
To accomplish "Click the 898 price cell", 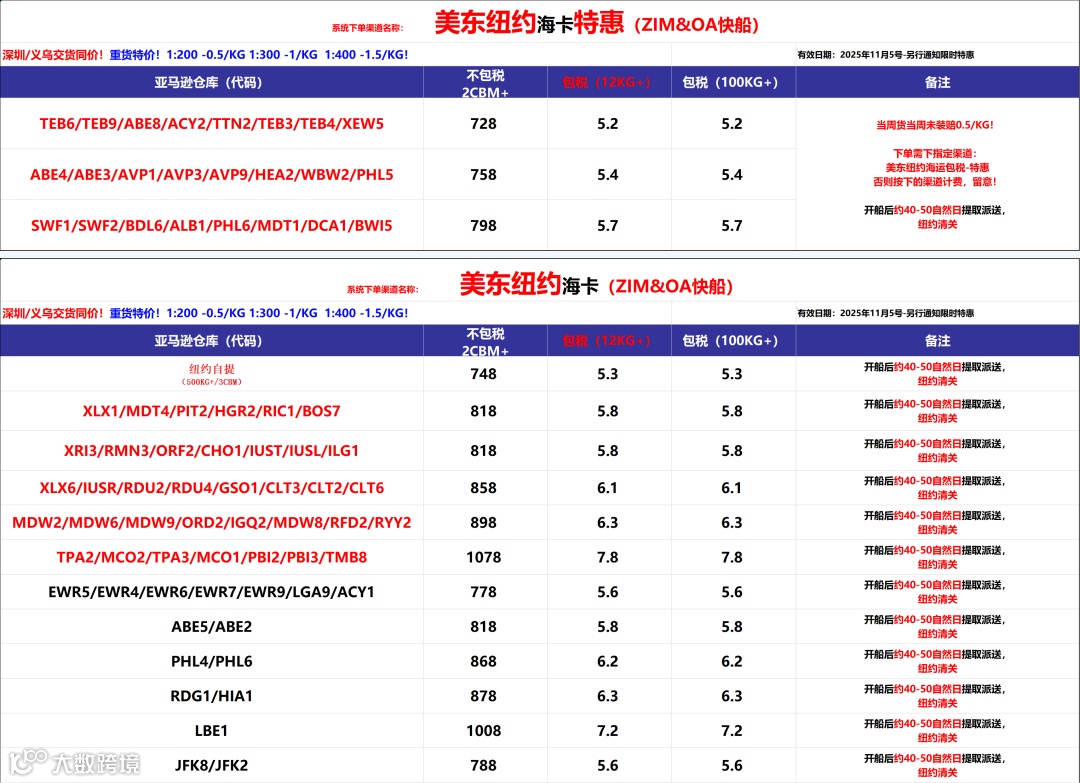I will coord(484,523).
